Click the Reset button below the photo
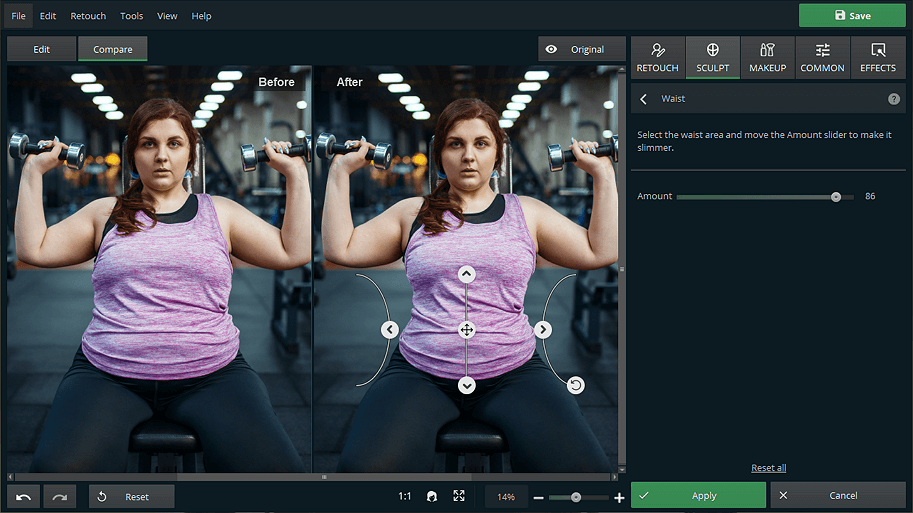Viewport: 913px width, 513px height. pos(132,497)
